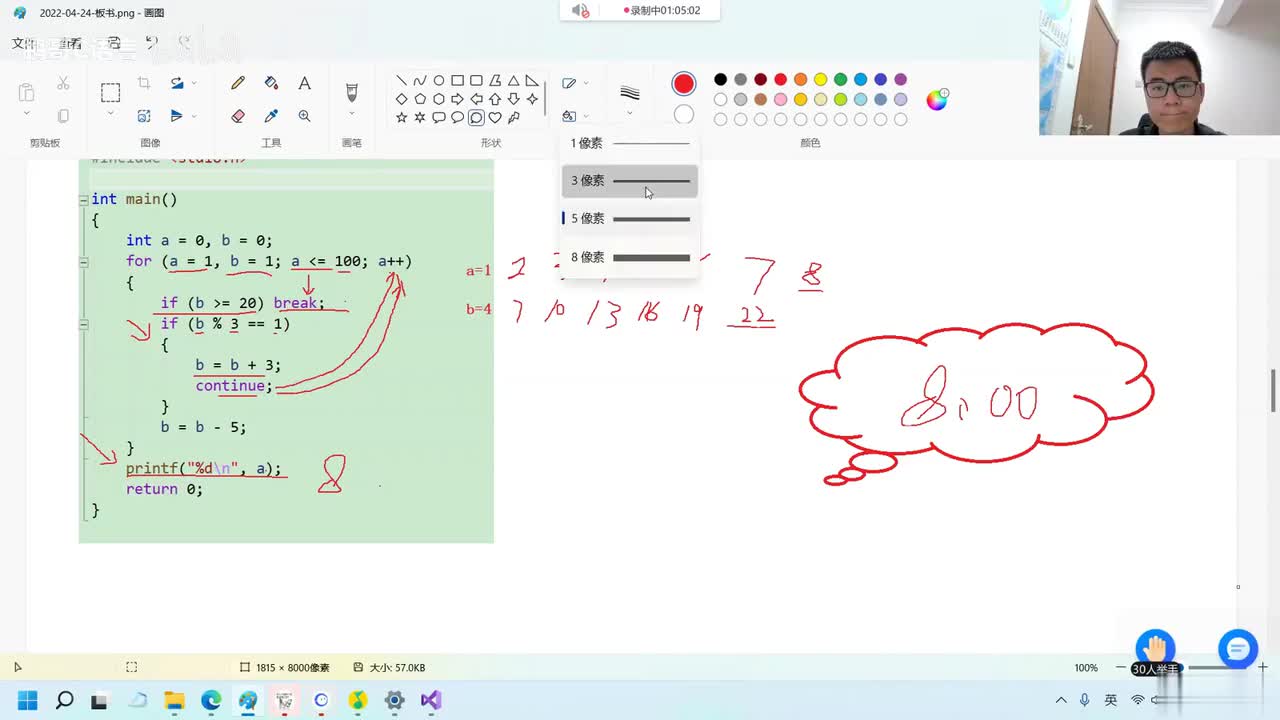Open the Paste options chevron

26,113
